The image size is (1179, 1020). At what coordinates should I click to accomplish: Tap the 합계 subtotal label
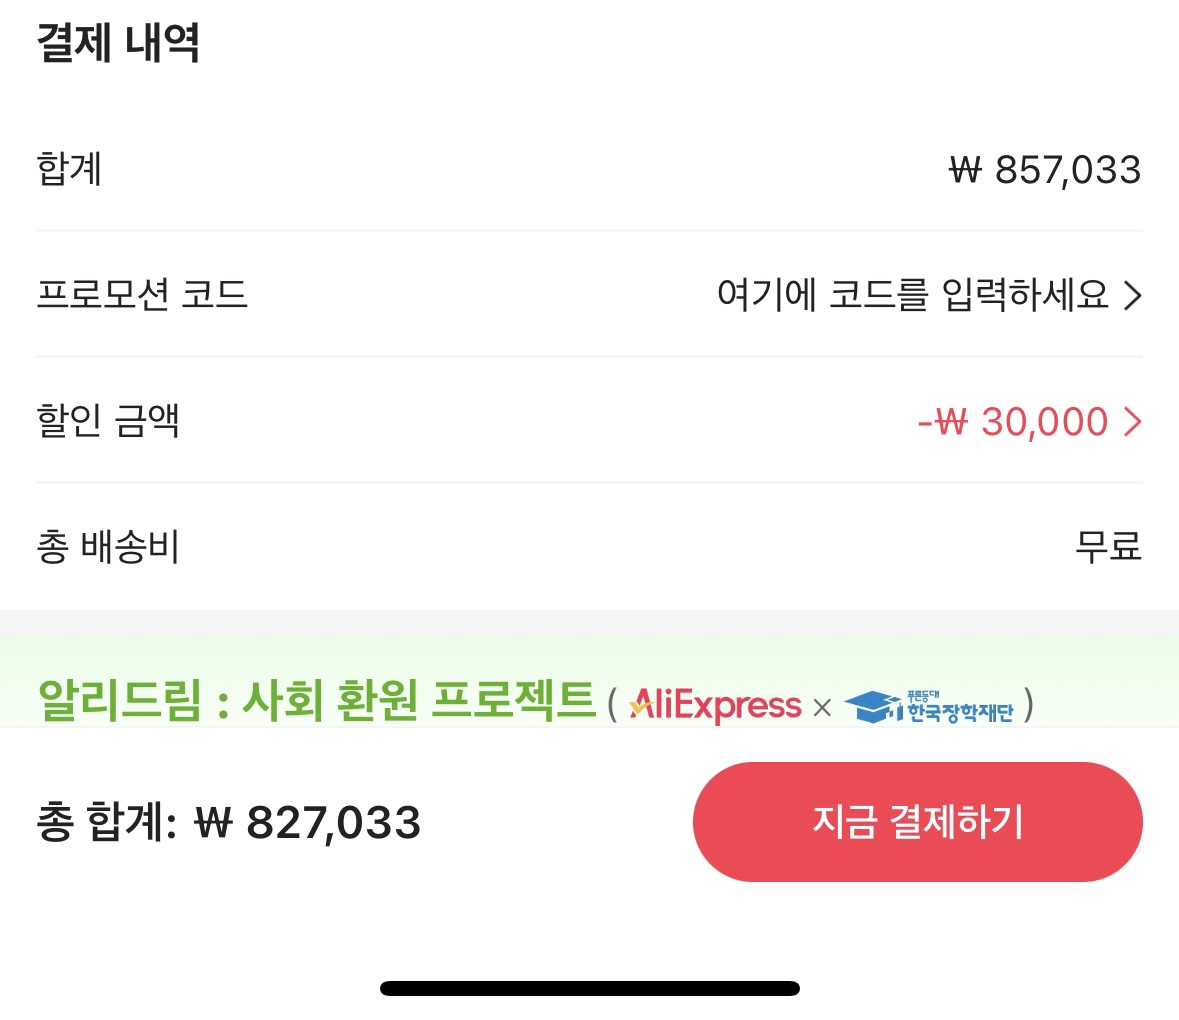(69, 169)
